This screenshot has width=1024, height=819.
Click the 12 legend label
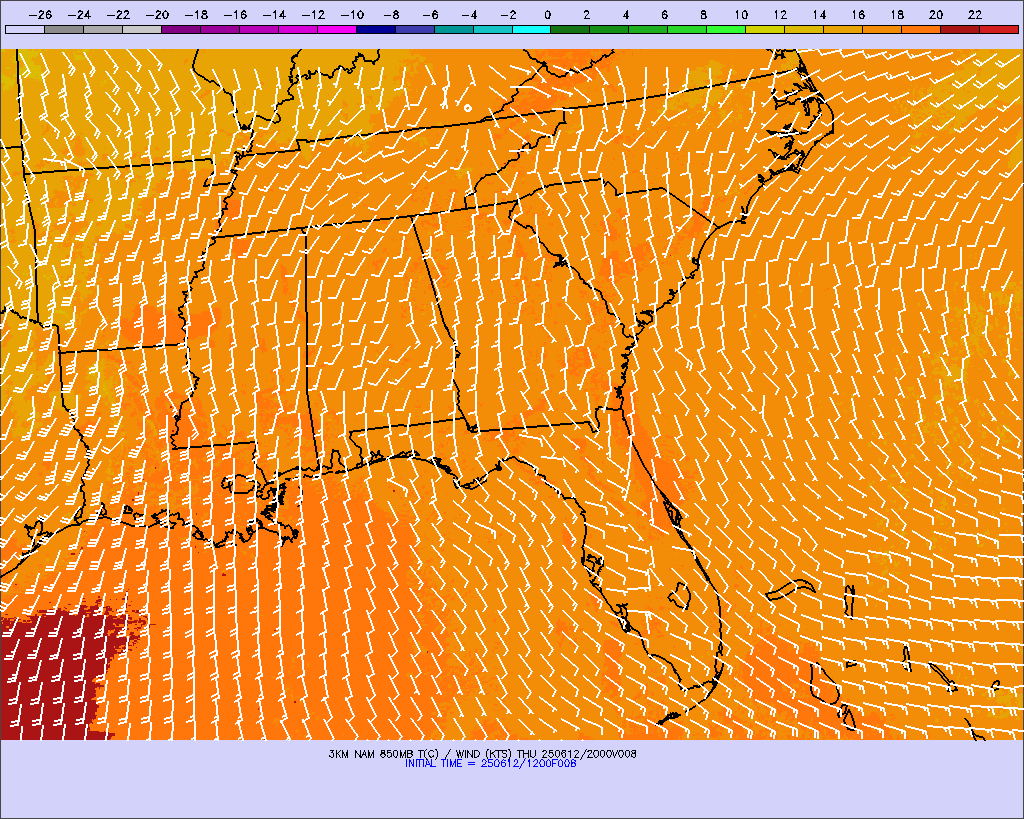point(780,15)
